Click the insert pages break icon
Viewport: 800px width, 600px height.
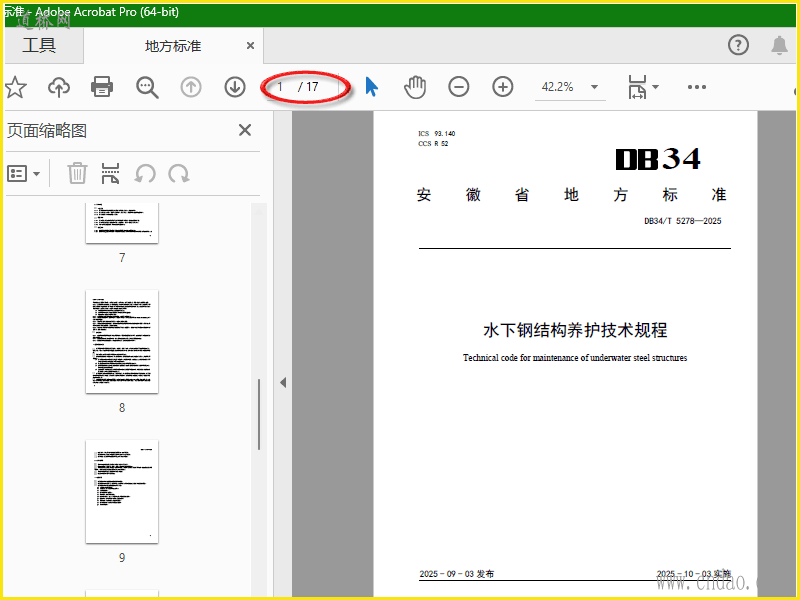coord(111,173)
